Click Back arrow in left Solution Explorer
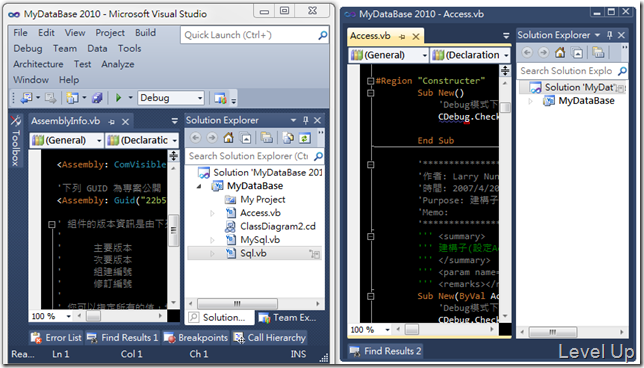 196,138
